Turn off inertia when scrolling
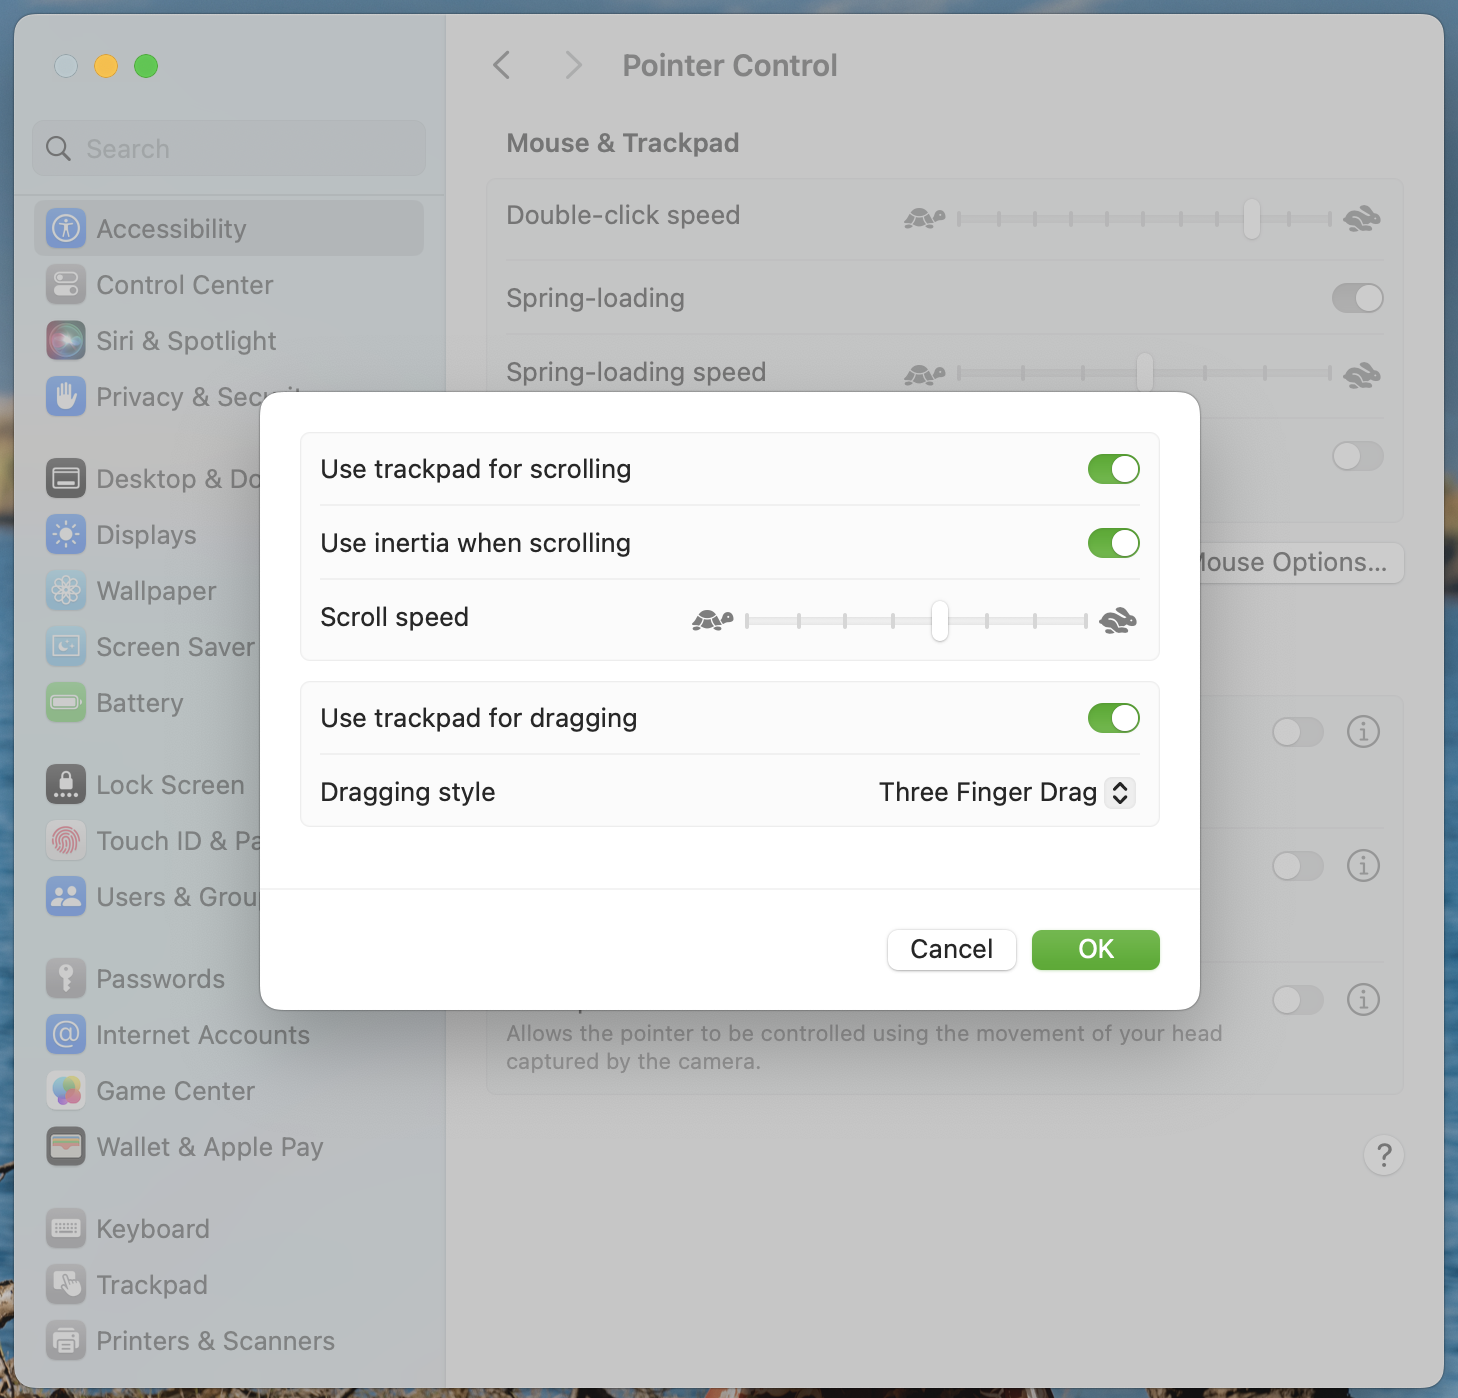1458x1398 pixels. coord(1113,543)
